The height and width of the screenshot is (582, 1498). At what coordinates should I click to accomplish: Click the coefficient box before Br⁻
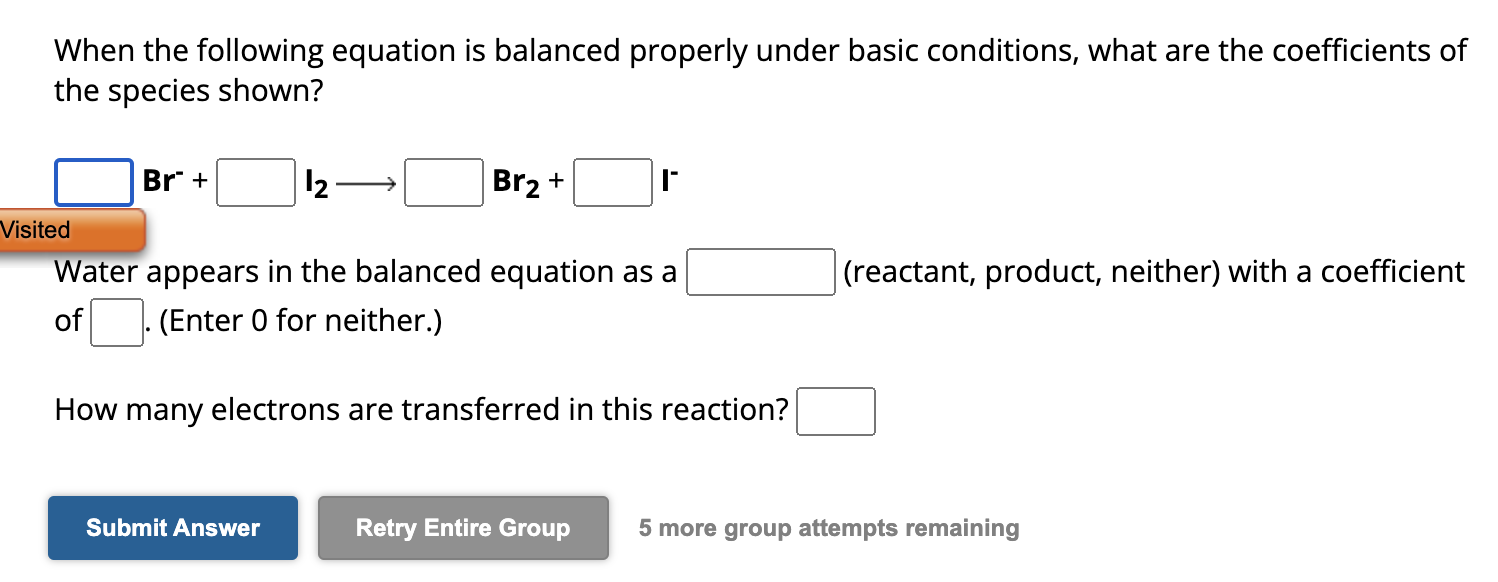click(93, 181)
